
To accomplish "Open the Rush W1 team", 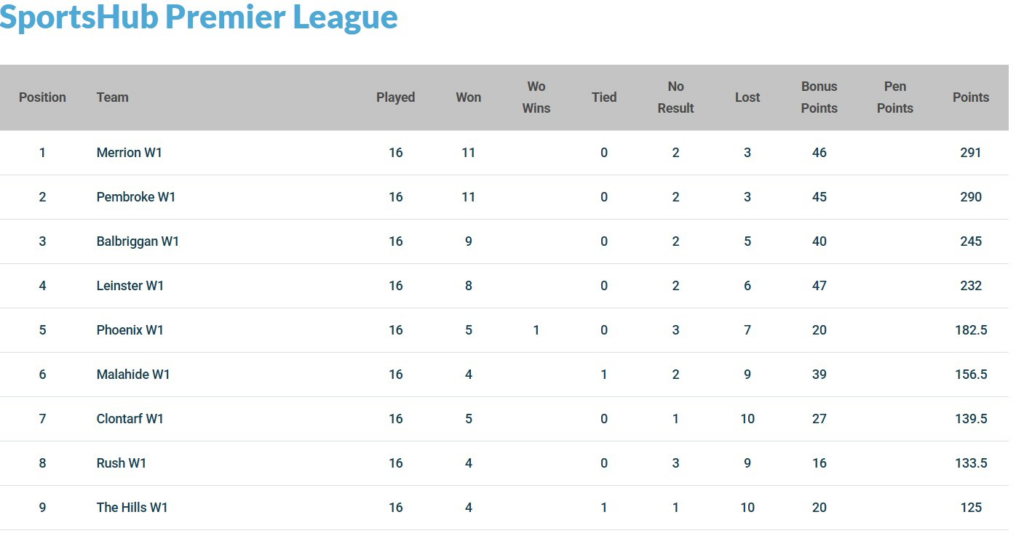I will [123, 463].
